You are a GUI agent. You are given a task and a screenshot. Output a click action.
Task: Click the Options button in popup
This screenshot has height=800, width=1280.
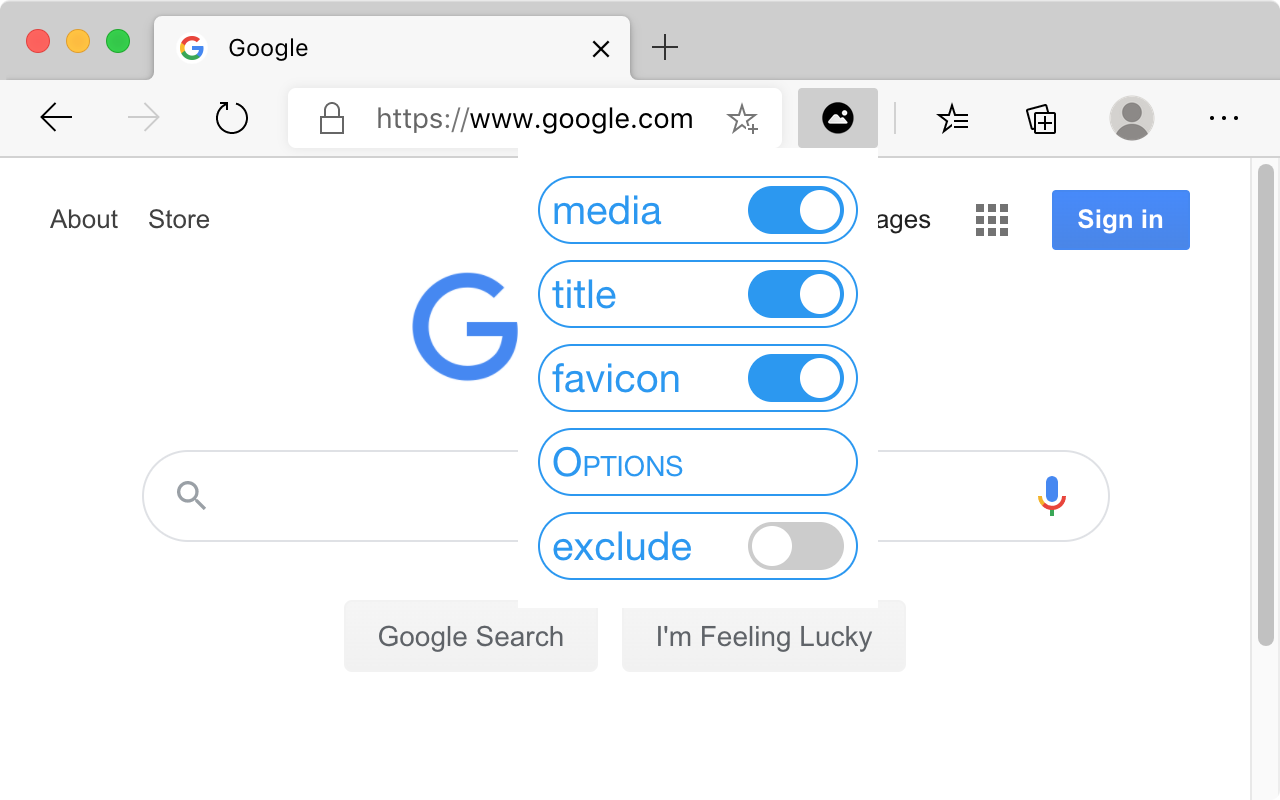pos(697,463)
